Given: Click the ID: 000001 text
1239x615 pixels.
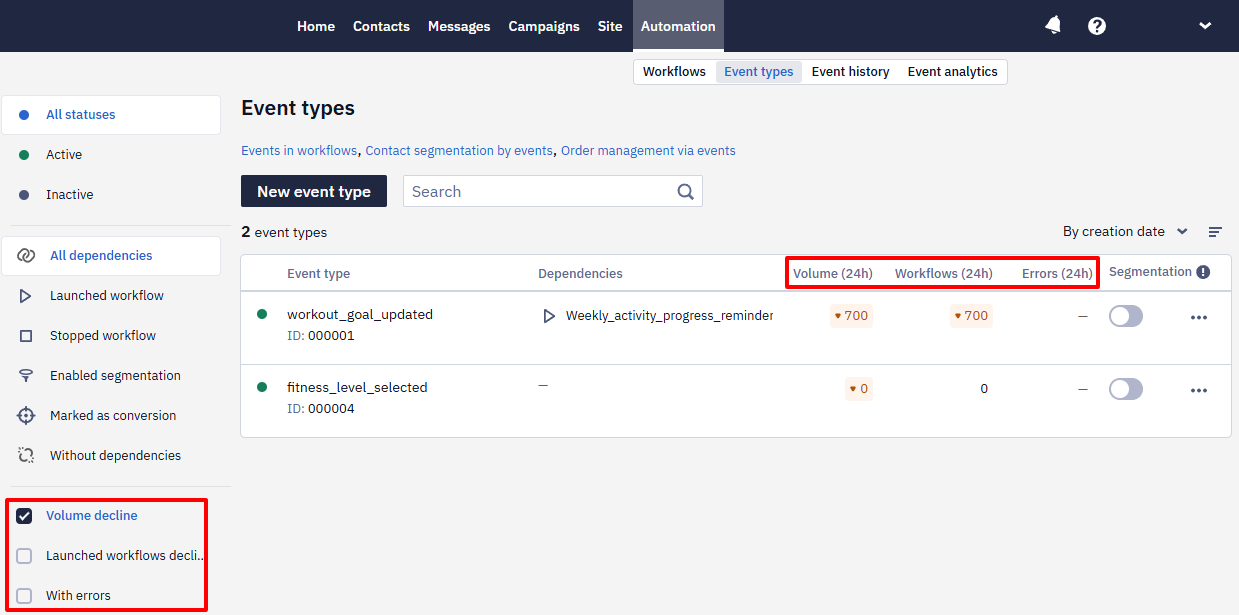Looking at the screenshot, I should [321, 336].
